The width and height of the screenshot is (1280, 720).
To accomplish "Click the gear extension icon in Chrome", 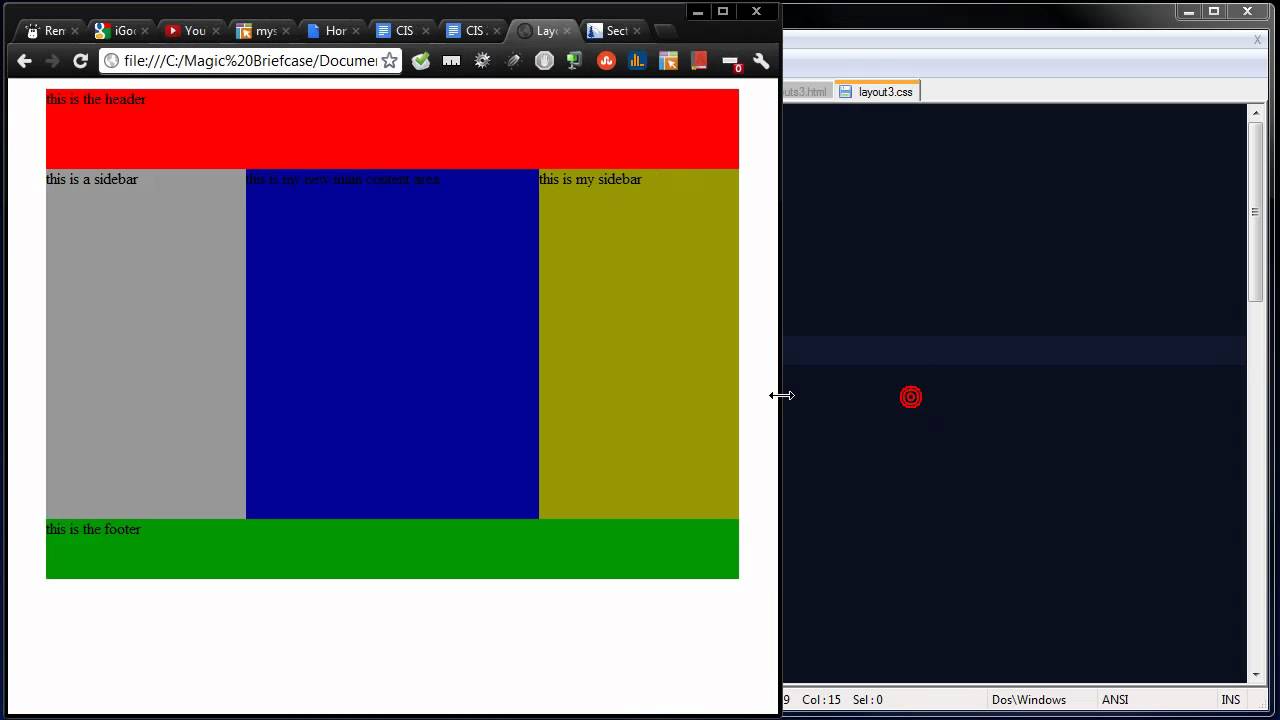I will coord(482,61).
